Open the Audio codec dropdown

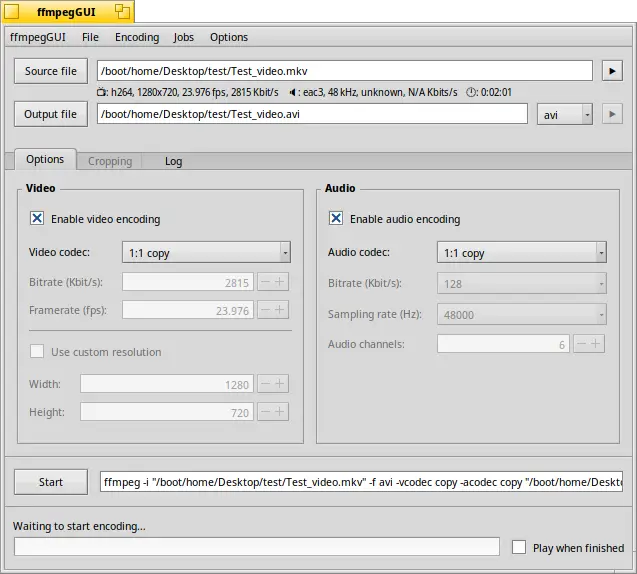click(x=522, y=253)
